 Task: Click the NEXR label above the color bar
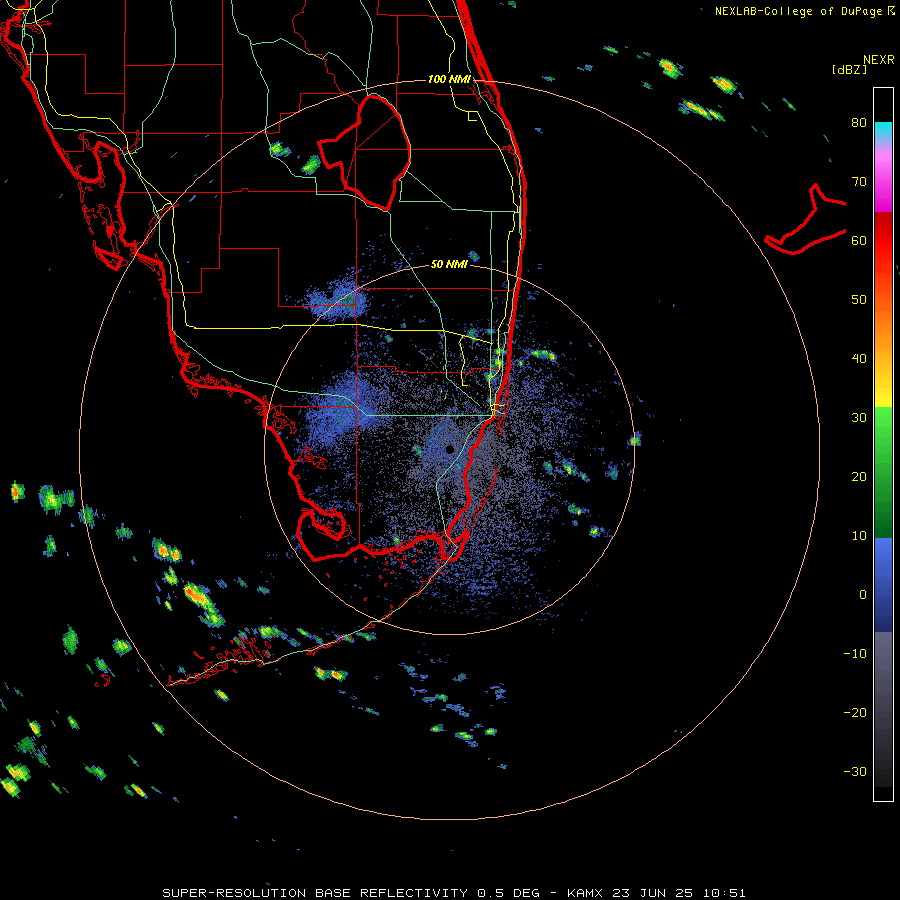point(878,60)
